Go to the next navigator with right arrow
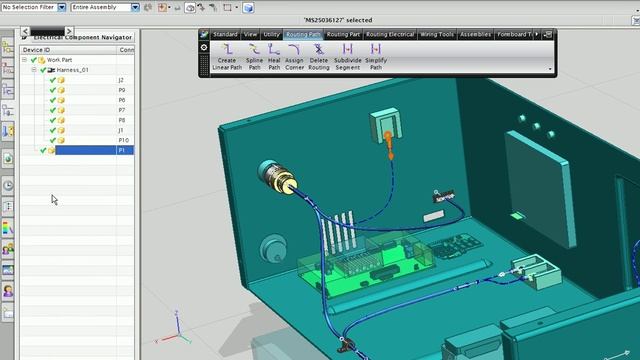Screen dimensions: 640x360 (69, 31)
